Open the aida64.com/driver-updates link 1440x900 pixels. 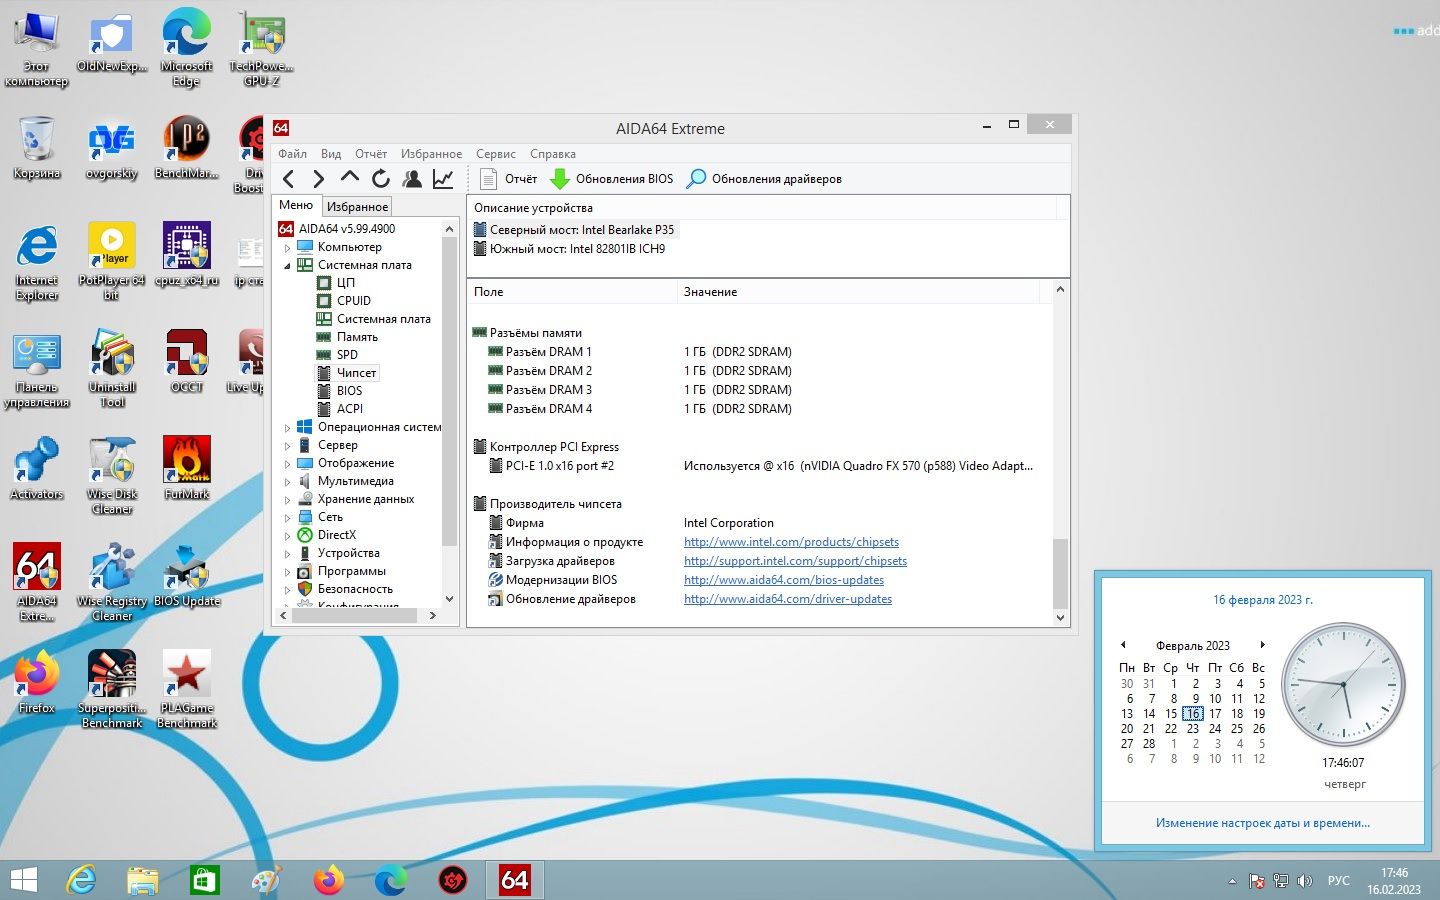point(788,599)
